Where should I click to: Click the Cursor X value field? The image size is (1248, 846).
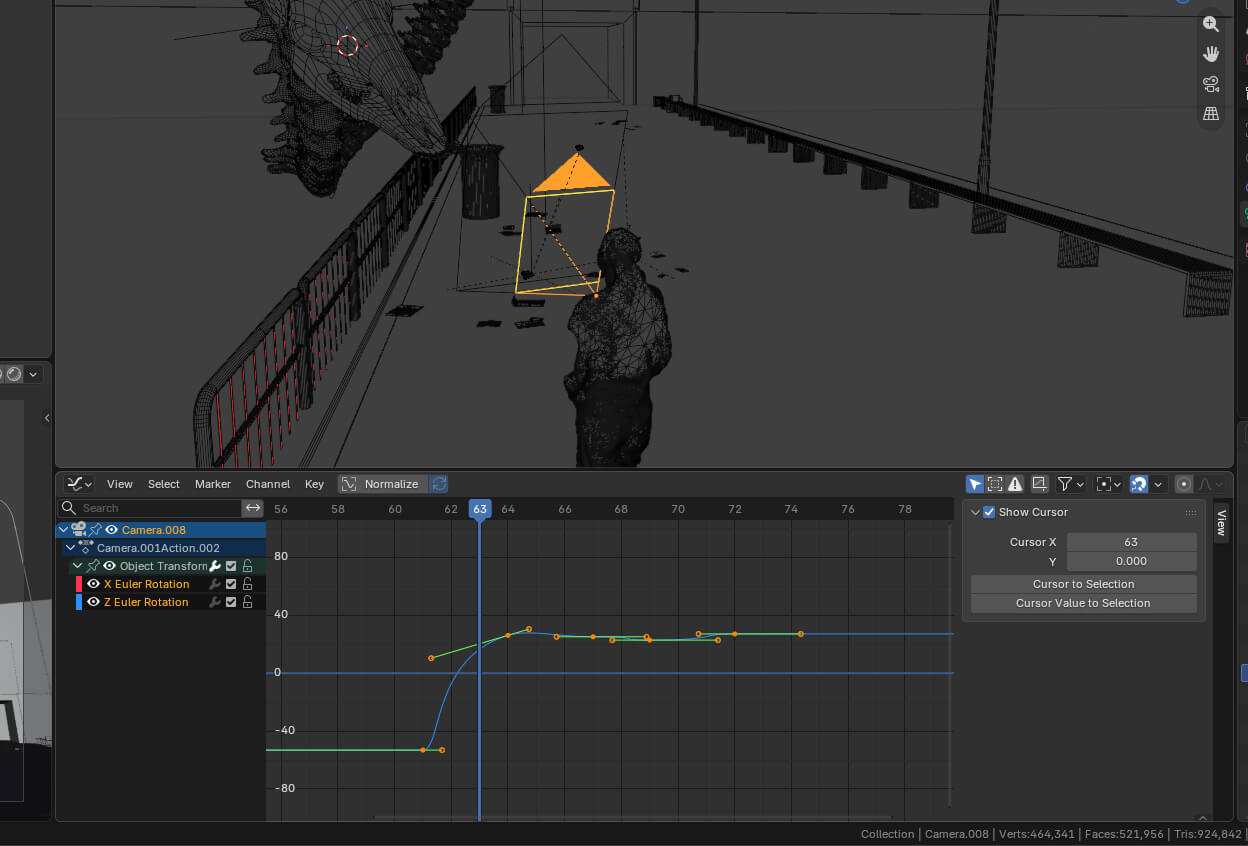click(1132, 542)
